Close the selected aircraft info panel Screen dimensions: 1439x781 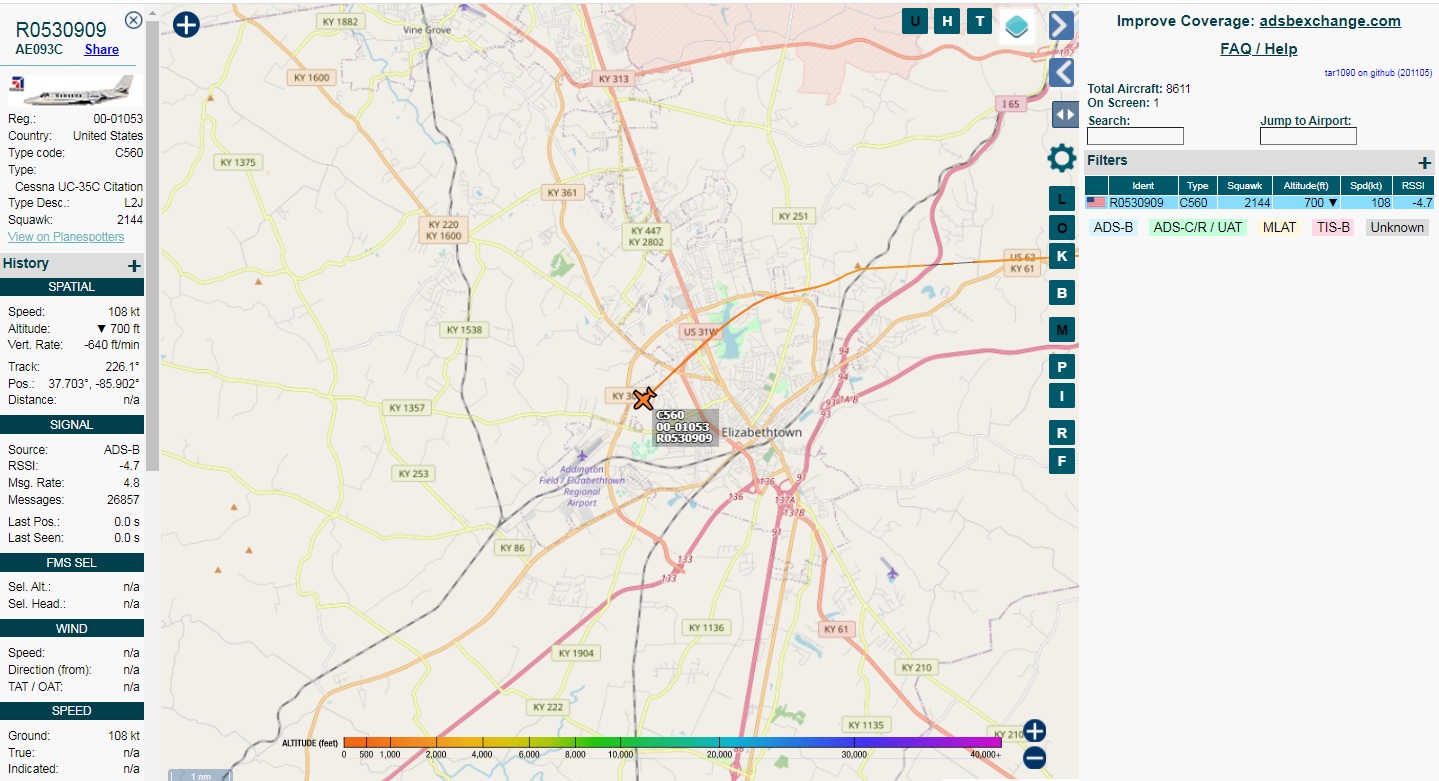pos(133,20)
